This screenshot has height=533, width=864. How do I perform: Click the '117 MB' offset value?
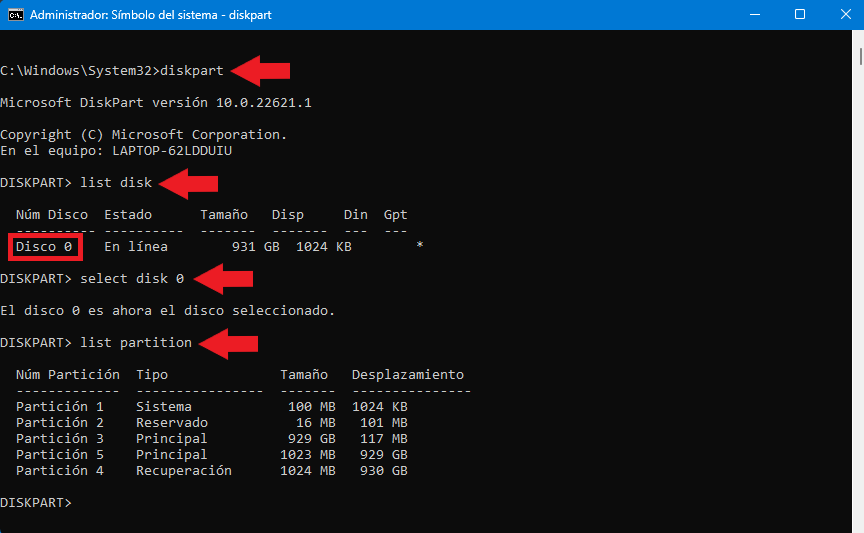point(384,438)
